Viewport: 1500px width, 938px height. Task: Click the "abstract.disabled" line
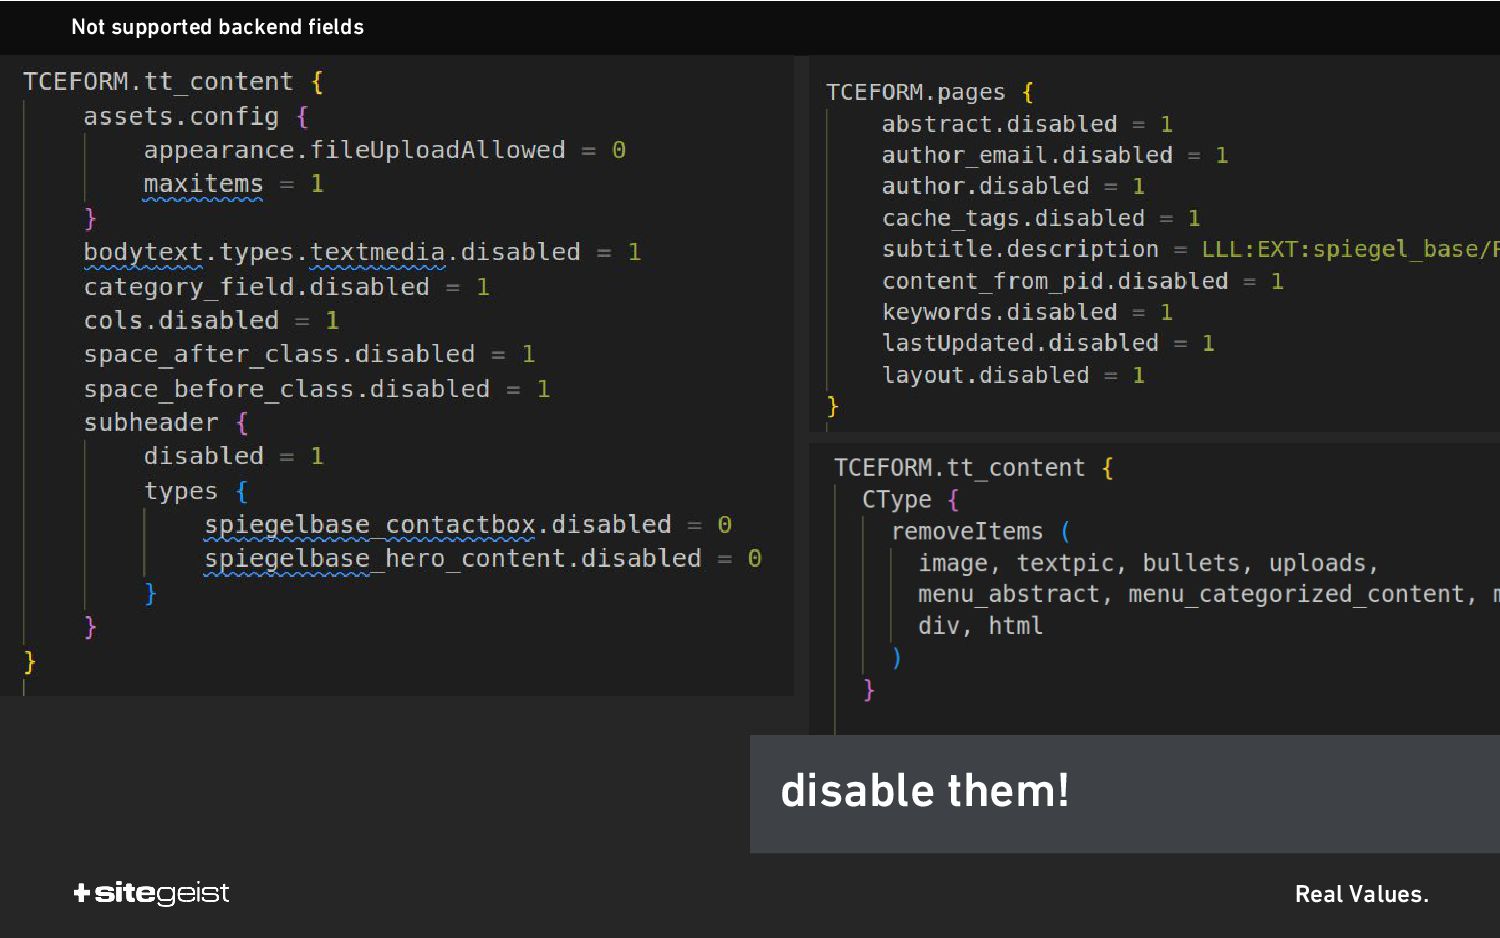pyautogui.click(x=998, y=124)
